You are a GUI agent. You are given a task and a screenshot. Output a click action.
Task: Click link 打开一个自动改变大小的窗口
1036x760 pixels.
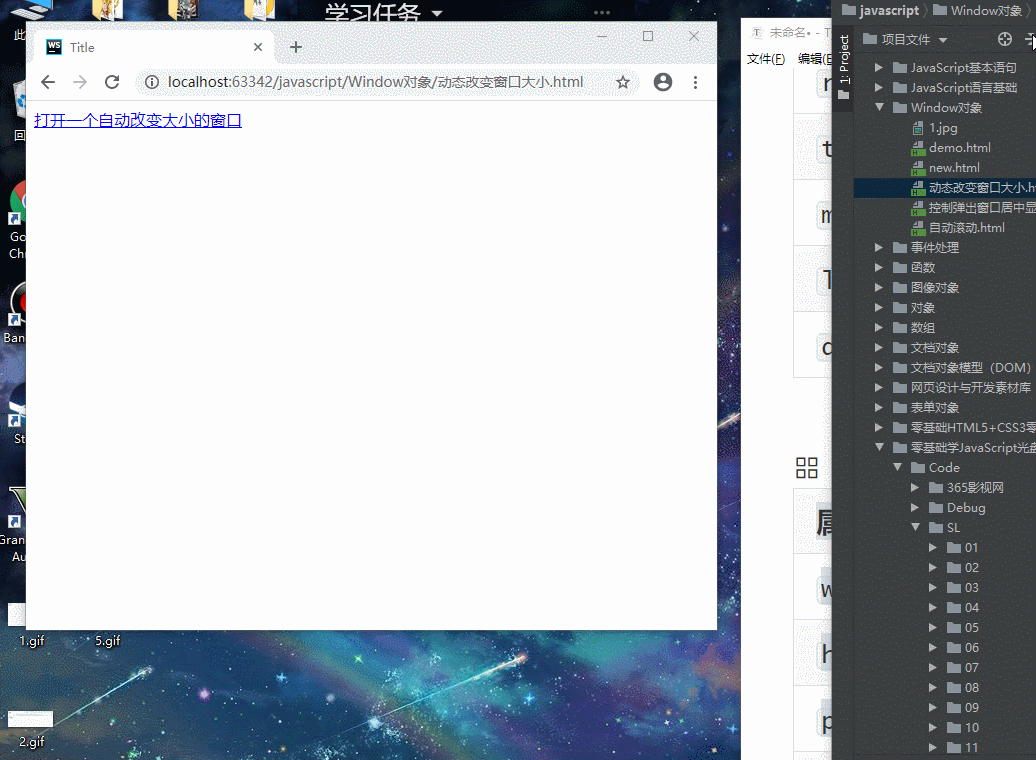tap(138, 120)
